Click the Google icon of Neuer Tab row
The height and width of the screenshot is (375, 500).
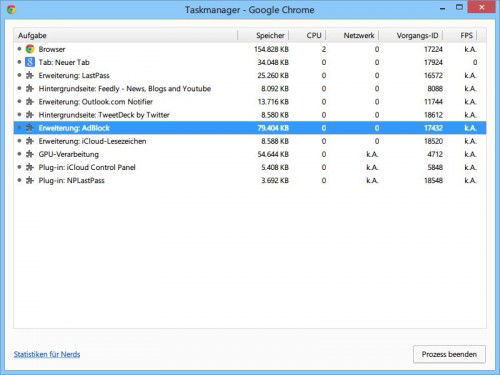30,62
